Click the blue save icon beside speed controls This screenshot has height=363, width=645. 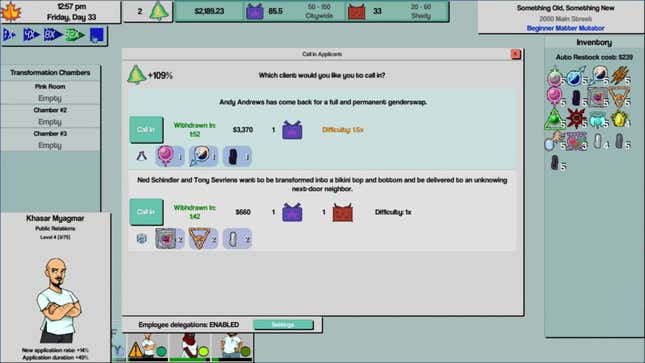[x=97, y=35]
